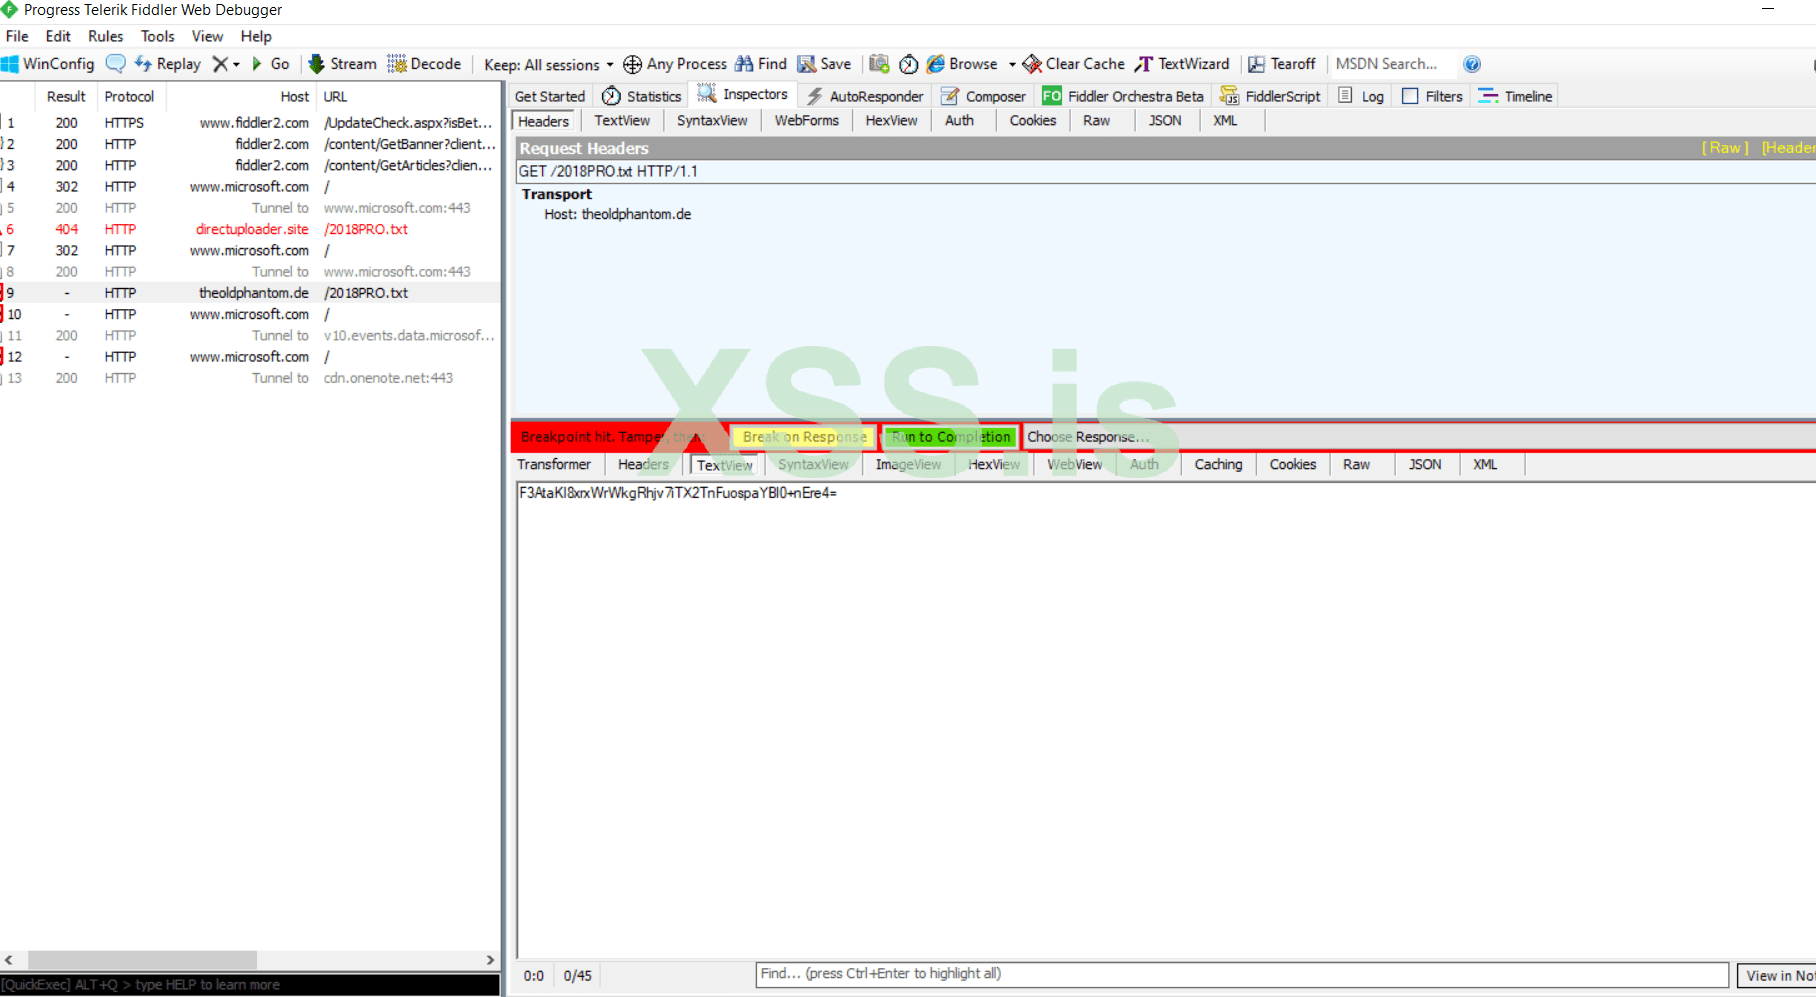Open the Remove sessions dropdown arrow
1816x997 pixels.
[236, 64]
